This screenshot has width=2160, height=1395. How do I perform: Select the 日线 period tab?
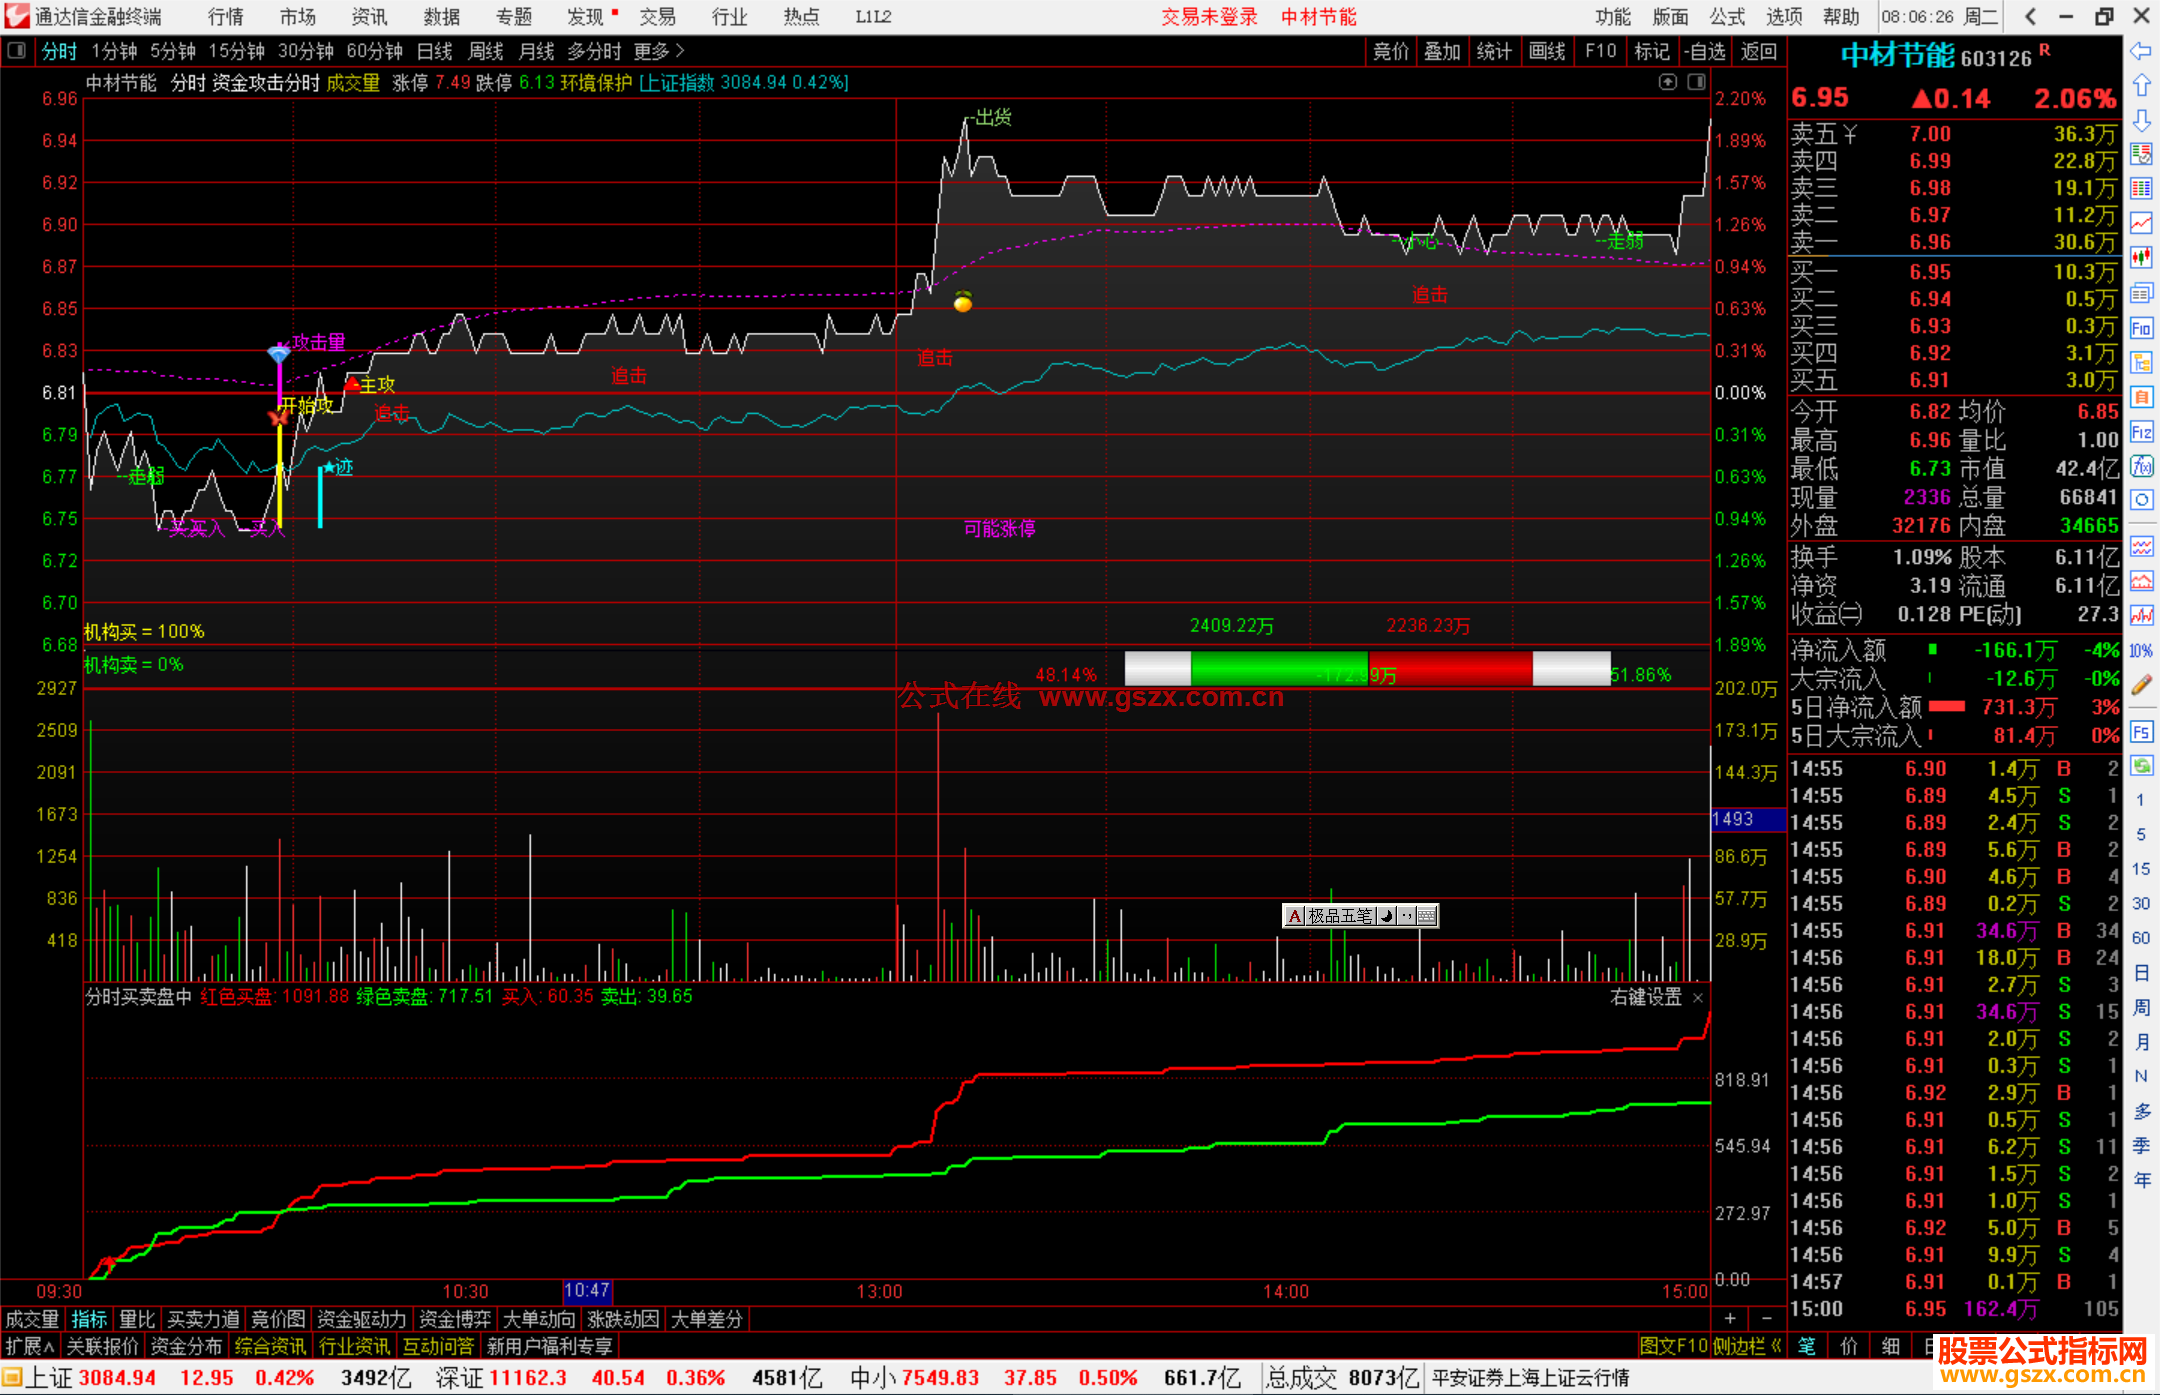pyautogui.click(x=434, y=51)
